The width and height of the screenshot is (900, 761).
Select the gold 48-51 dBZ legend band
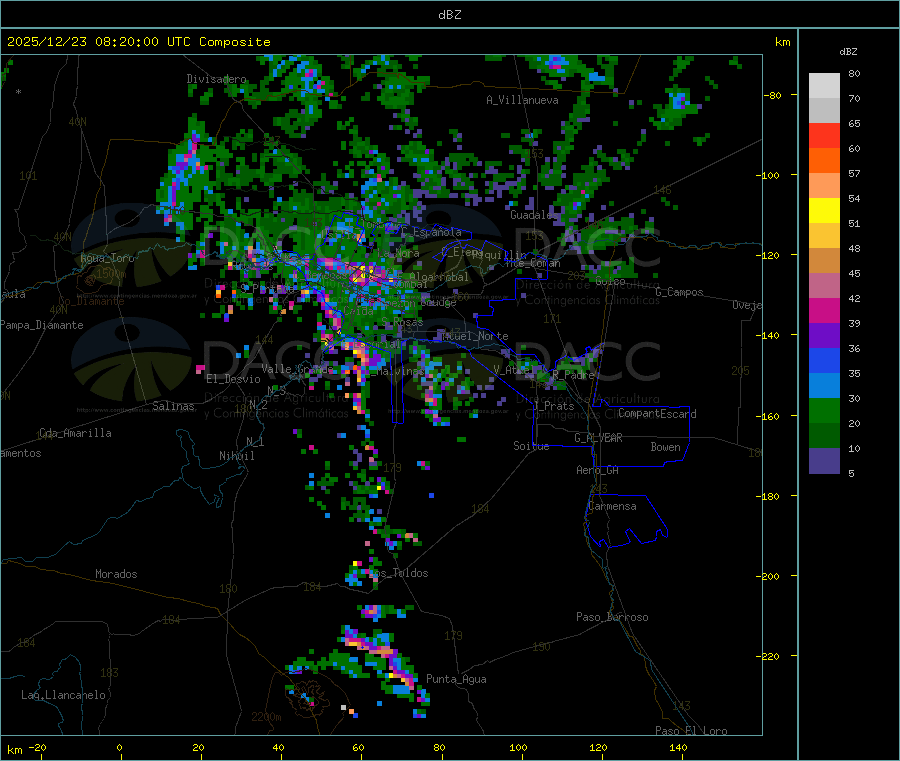[824, 236]
